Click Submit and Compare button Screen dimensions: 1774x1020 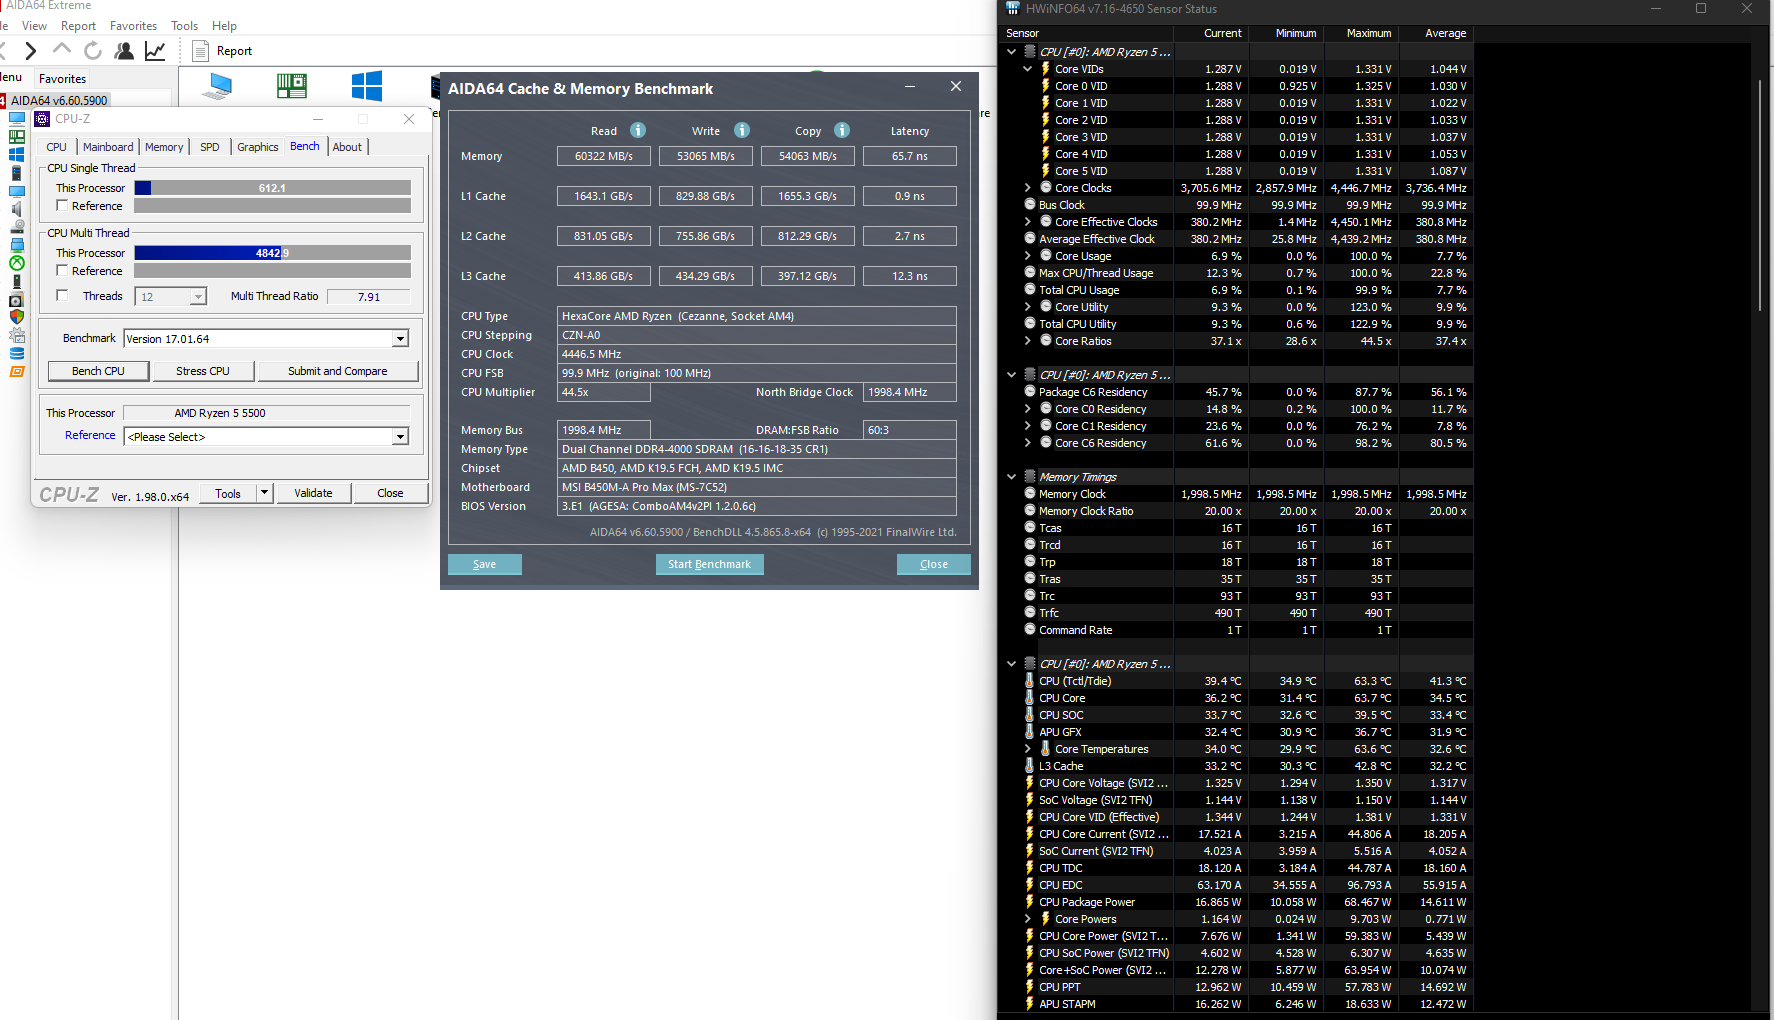point(338,371)
